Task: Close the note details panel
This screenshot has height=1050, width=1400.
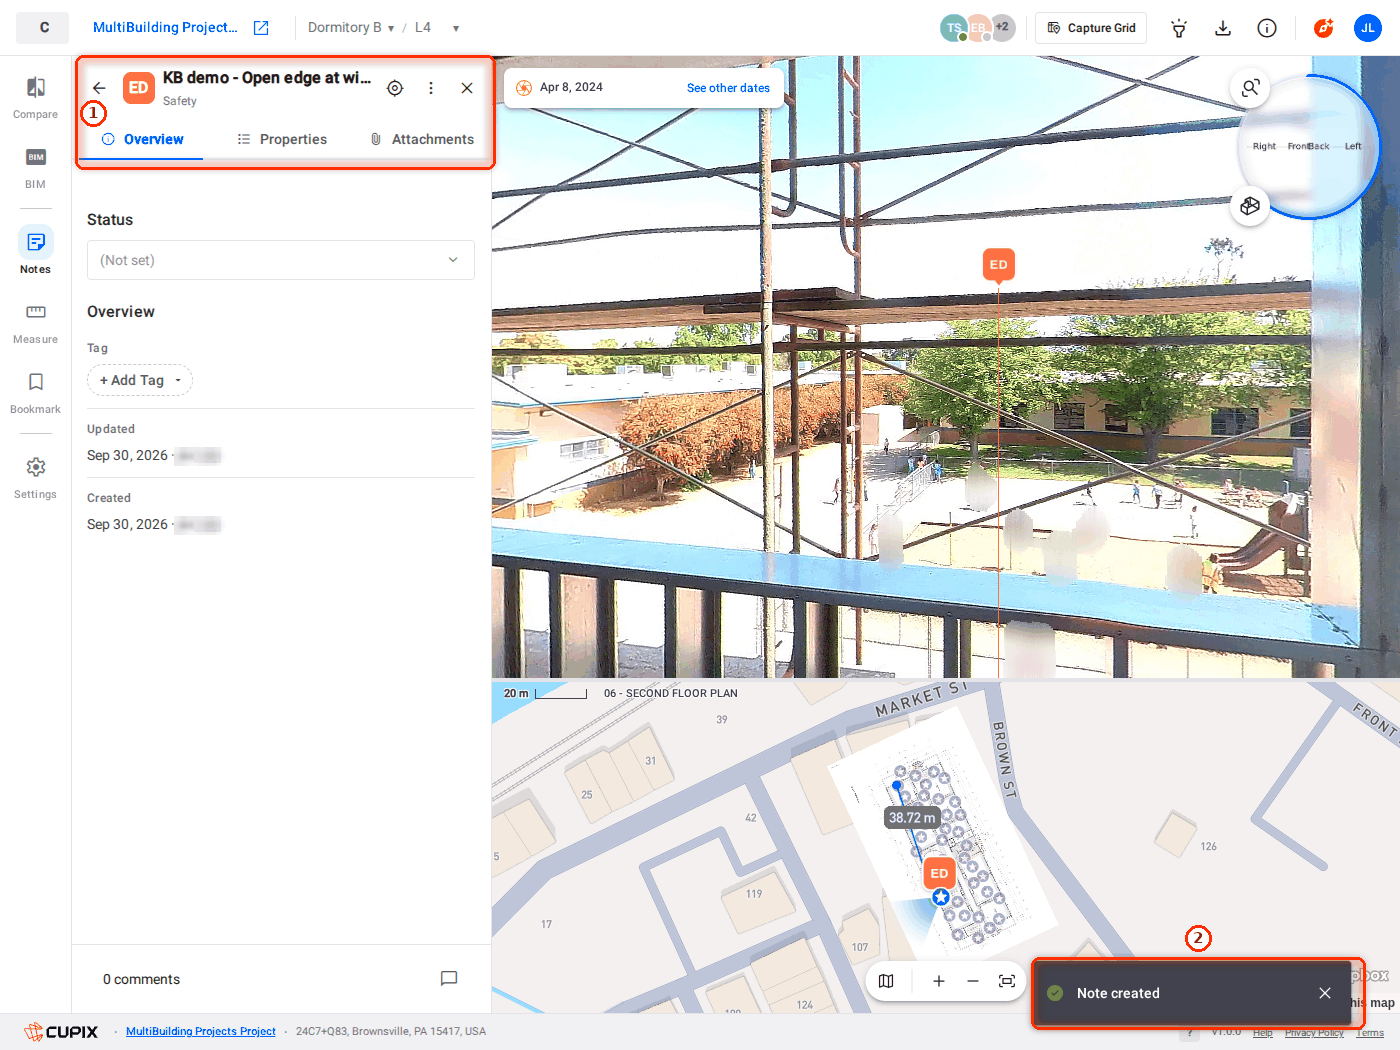Action: pyautogui.click(x=467, y=88)
